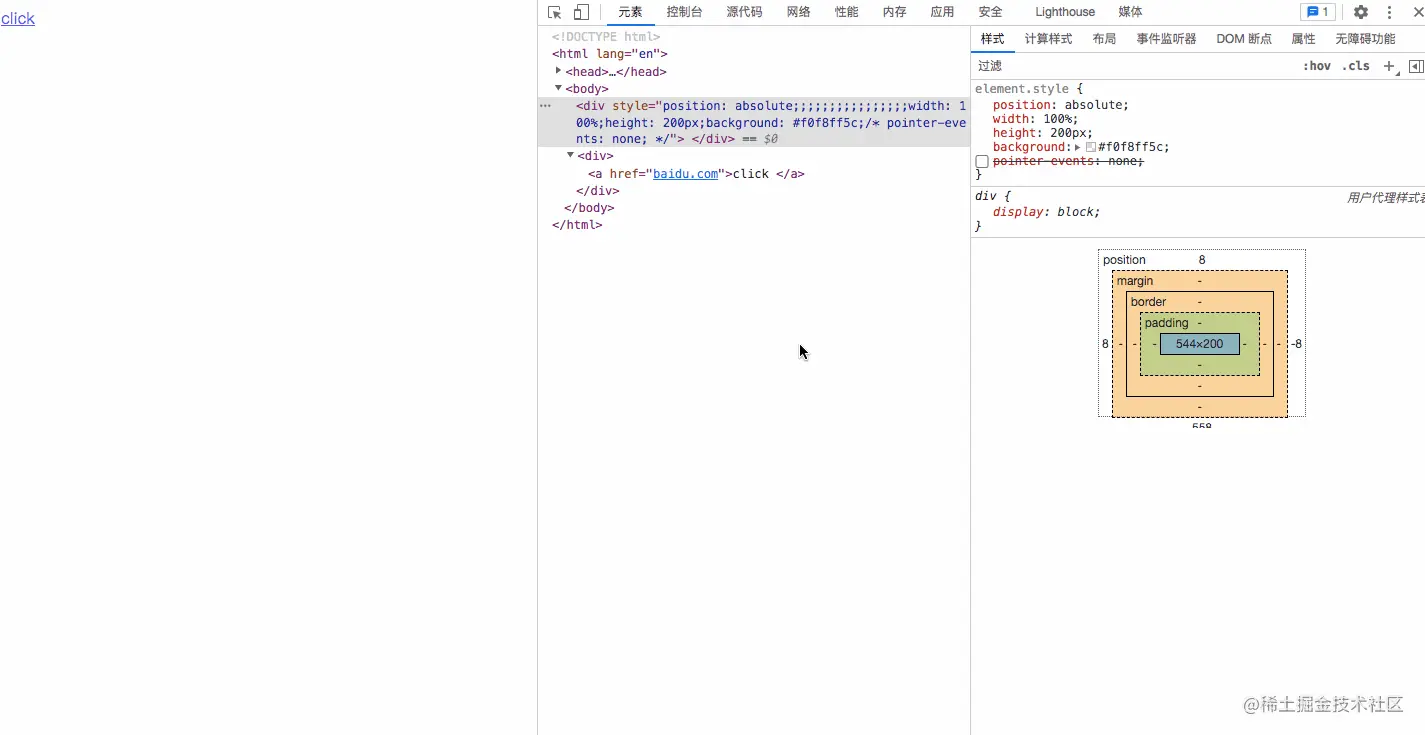This screenshot has height=735, width=1425.
Task: Collapse the body element in DOM tree
Action: 558,88
